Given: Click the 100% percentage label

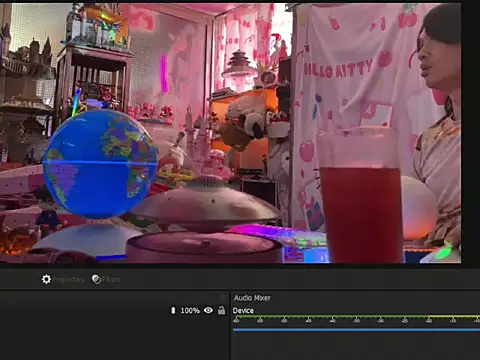Looking at the screenshot, I should pyautogui.click(x=190, y=311).
